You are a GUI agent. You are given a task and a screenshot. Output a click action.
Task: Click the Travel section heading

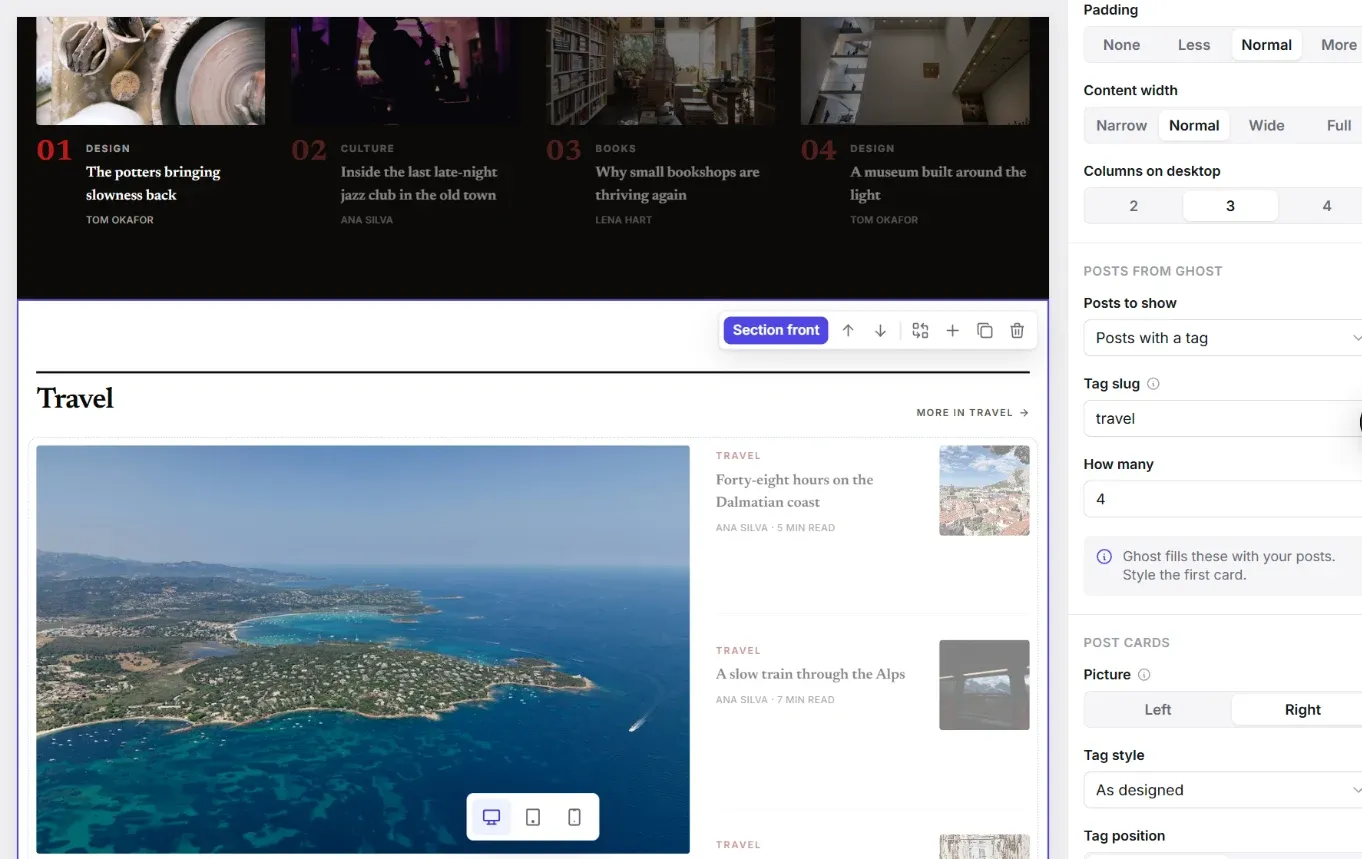75,399
